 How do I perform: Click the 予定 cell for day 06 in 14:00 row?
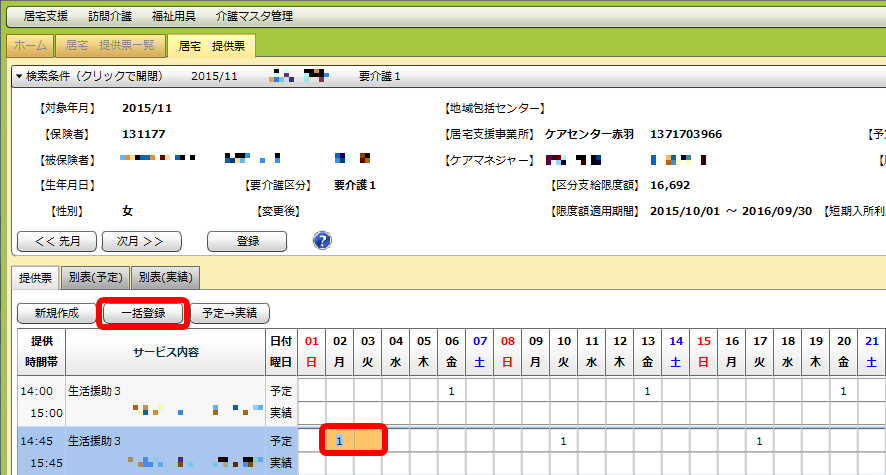click(451, 391)
